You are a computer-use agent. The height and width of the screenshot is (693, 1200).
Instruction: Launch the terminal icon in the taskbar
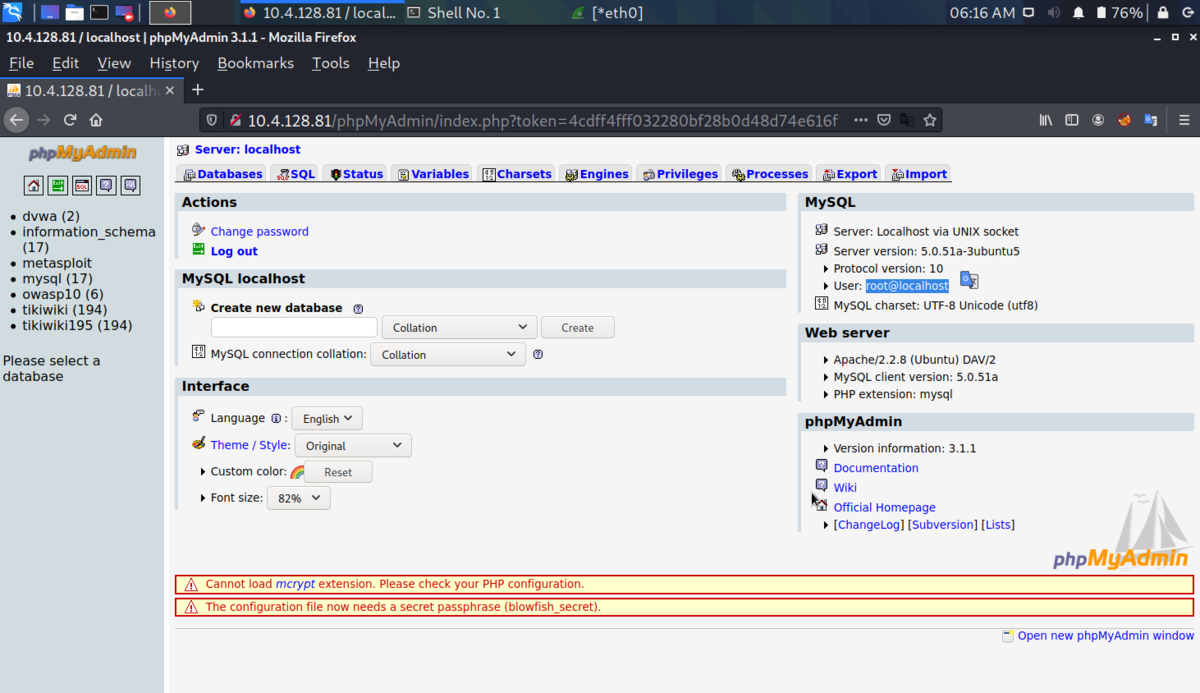point(99,13)
